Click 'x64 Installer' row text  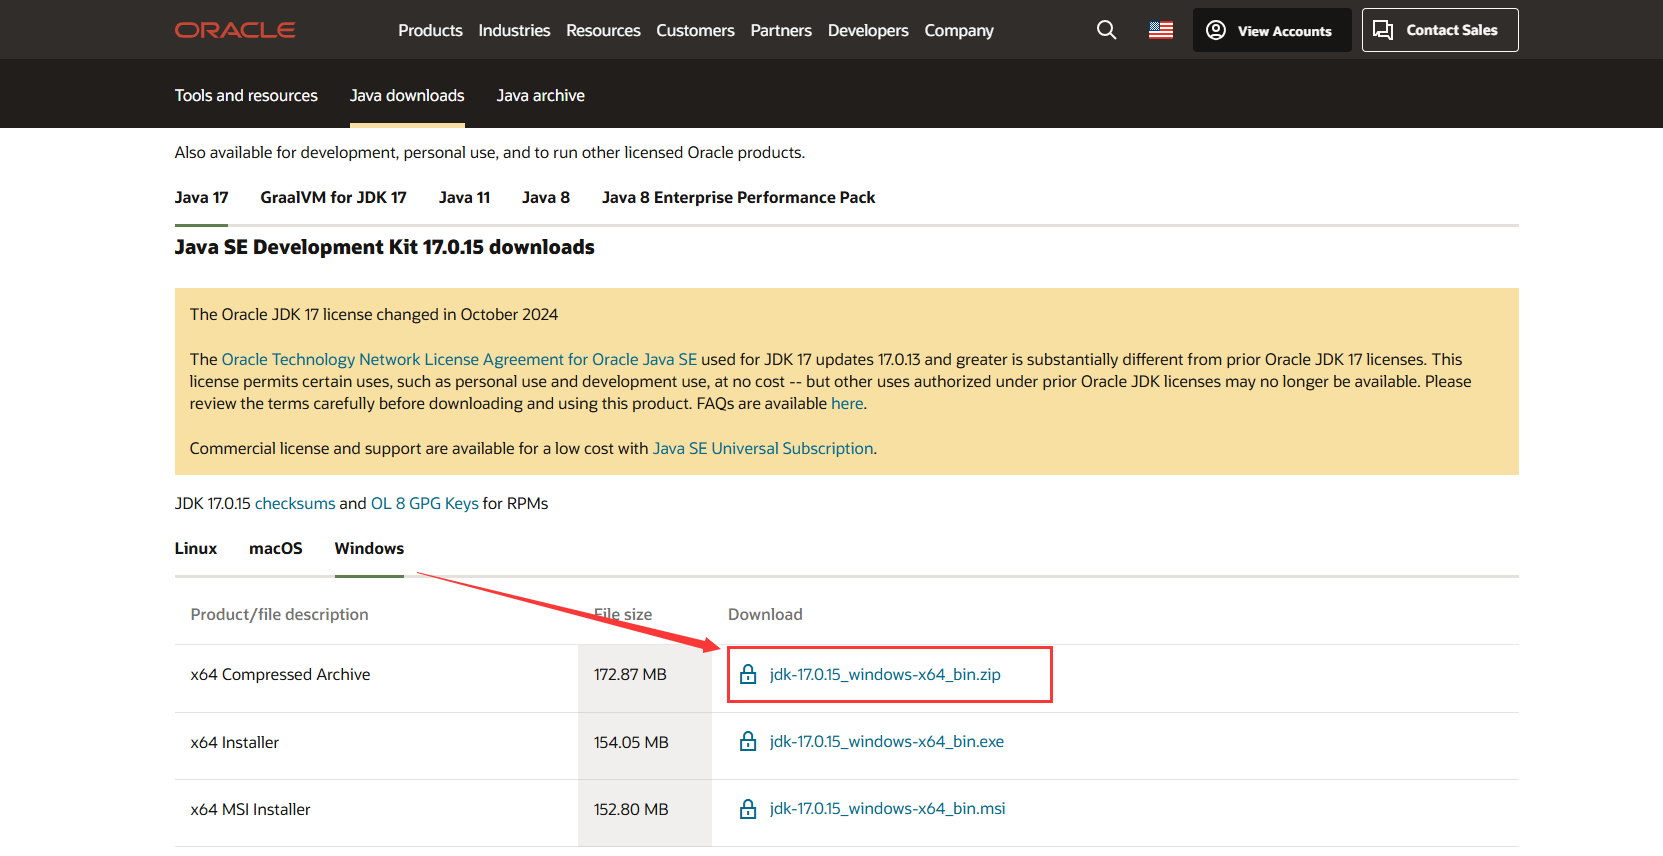pyautogui.click(x=235, y=742)
